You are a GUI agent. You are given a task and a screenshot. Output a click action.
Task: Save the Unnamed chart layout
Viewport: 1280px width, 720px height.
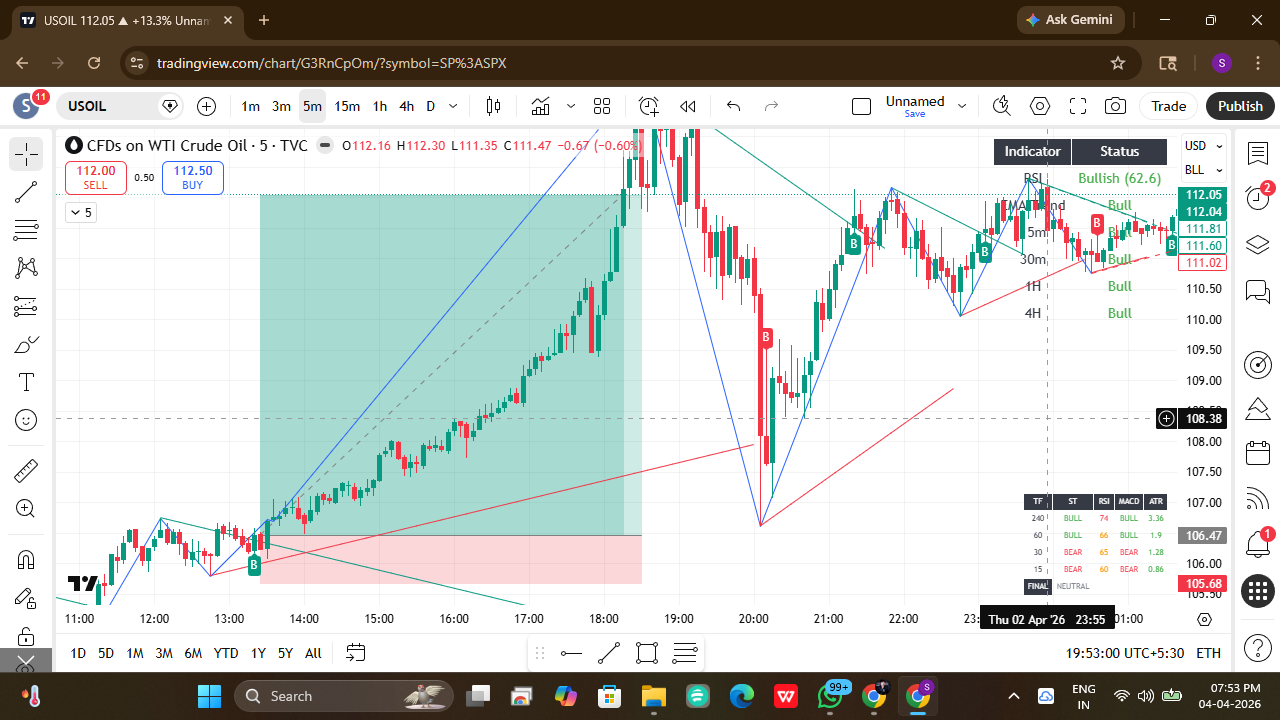coord(915,114)
